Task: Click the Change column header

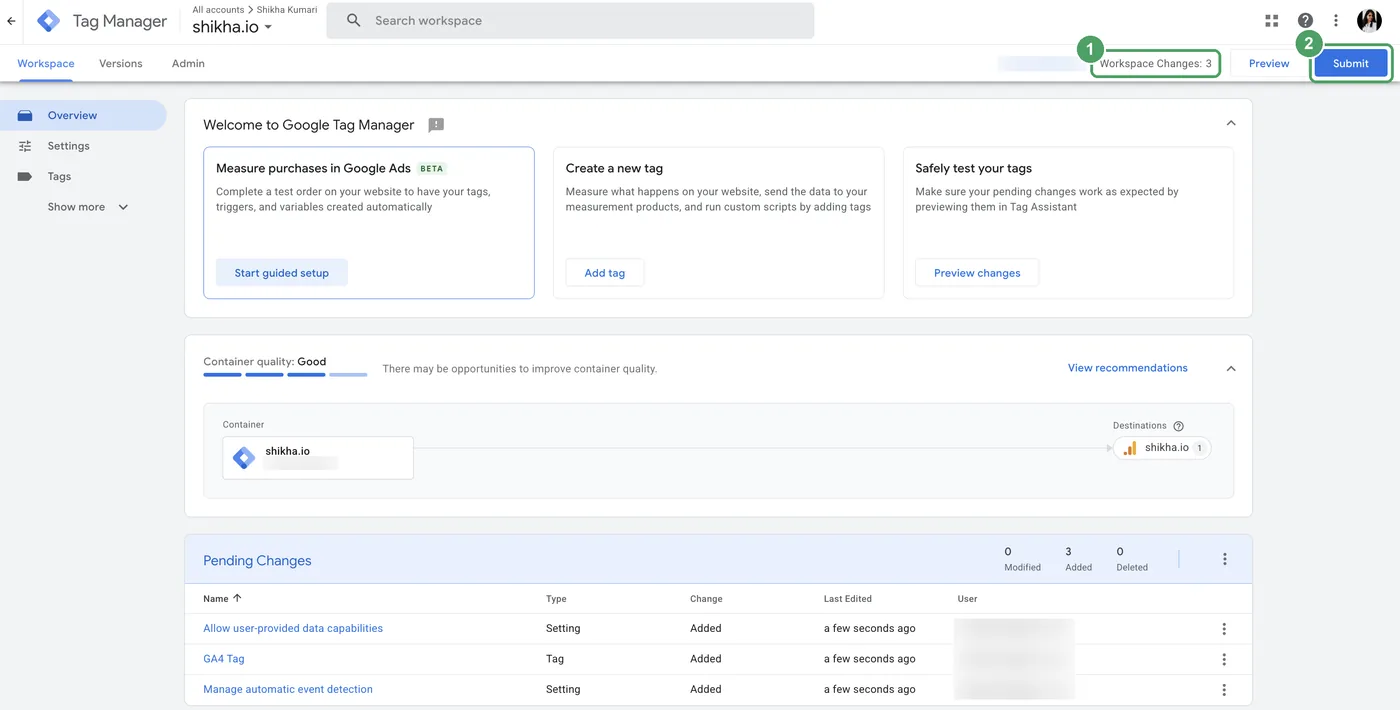Action: 706,599
